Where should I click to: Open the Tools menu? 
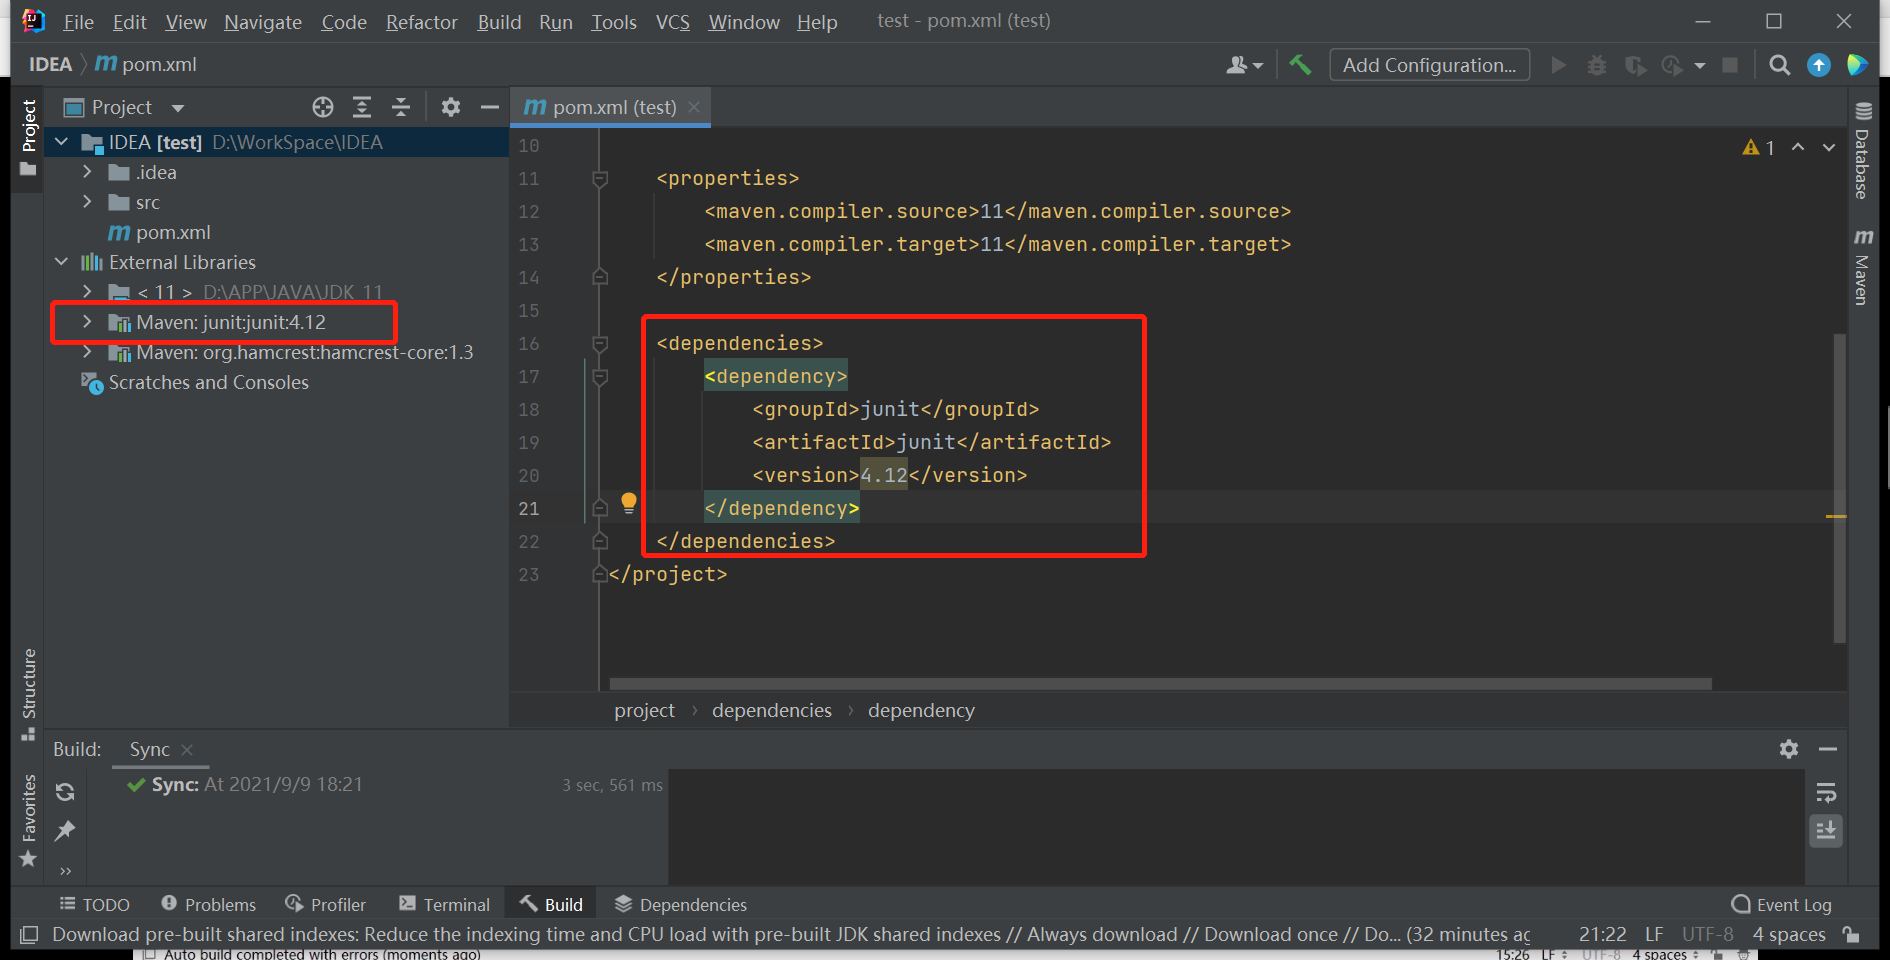[x=614, y=22]
